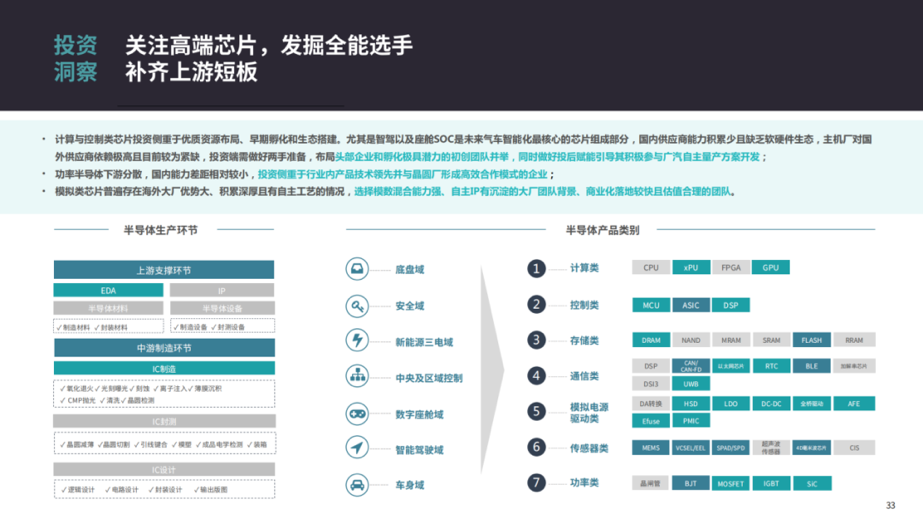Select the teal IC制造 bar

click(x=164, y=368)
